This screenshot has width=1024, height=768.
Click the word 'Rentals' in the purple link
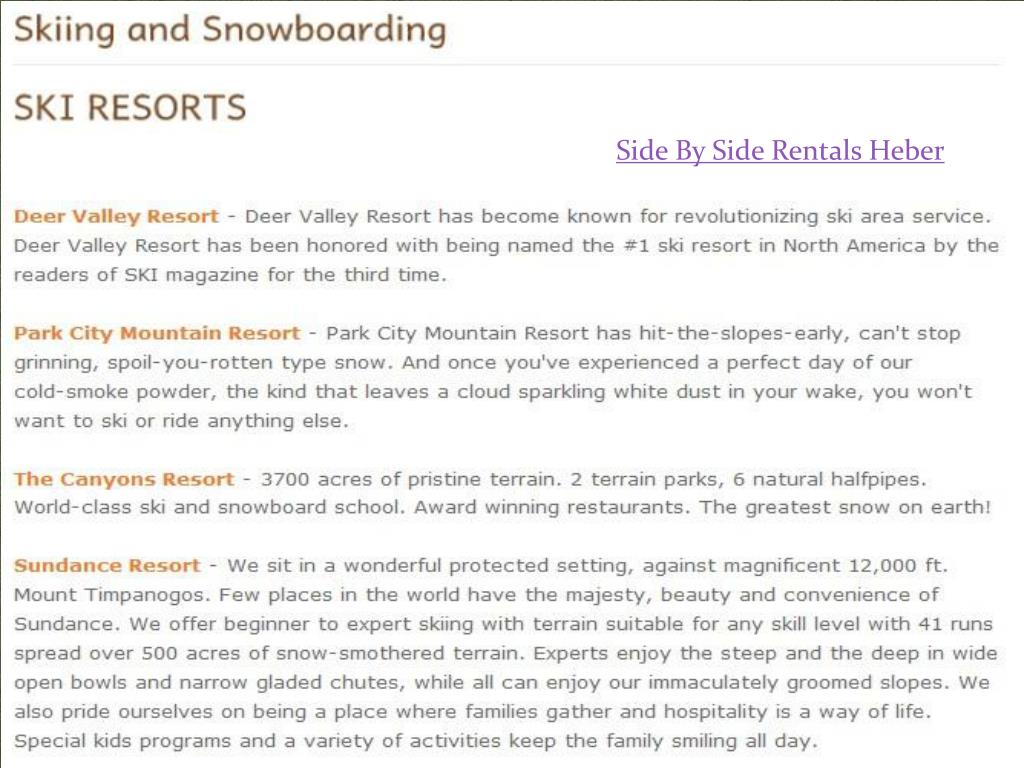(x=816, y=151)
